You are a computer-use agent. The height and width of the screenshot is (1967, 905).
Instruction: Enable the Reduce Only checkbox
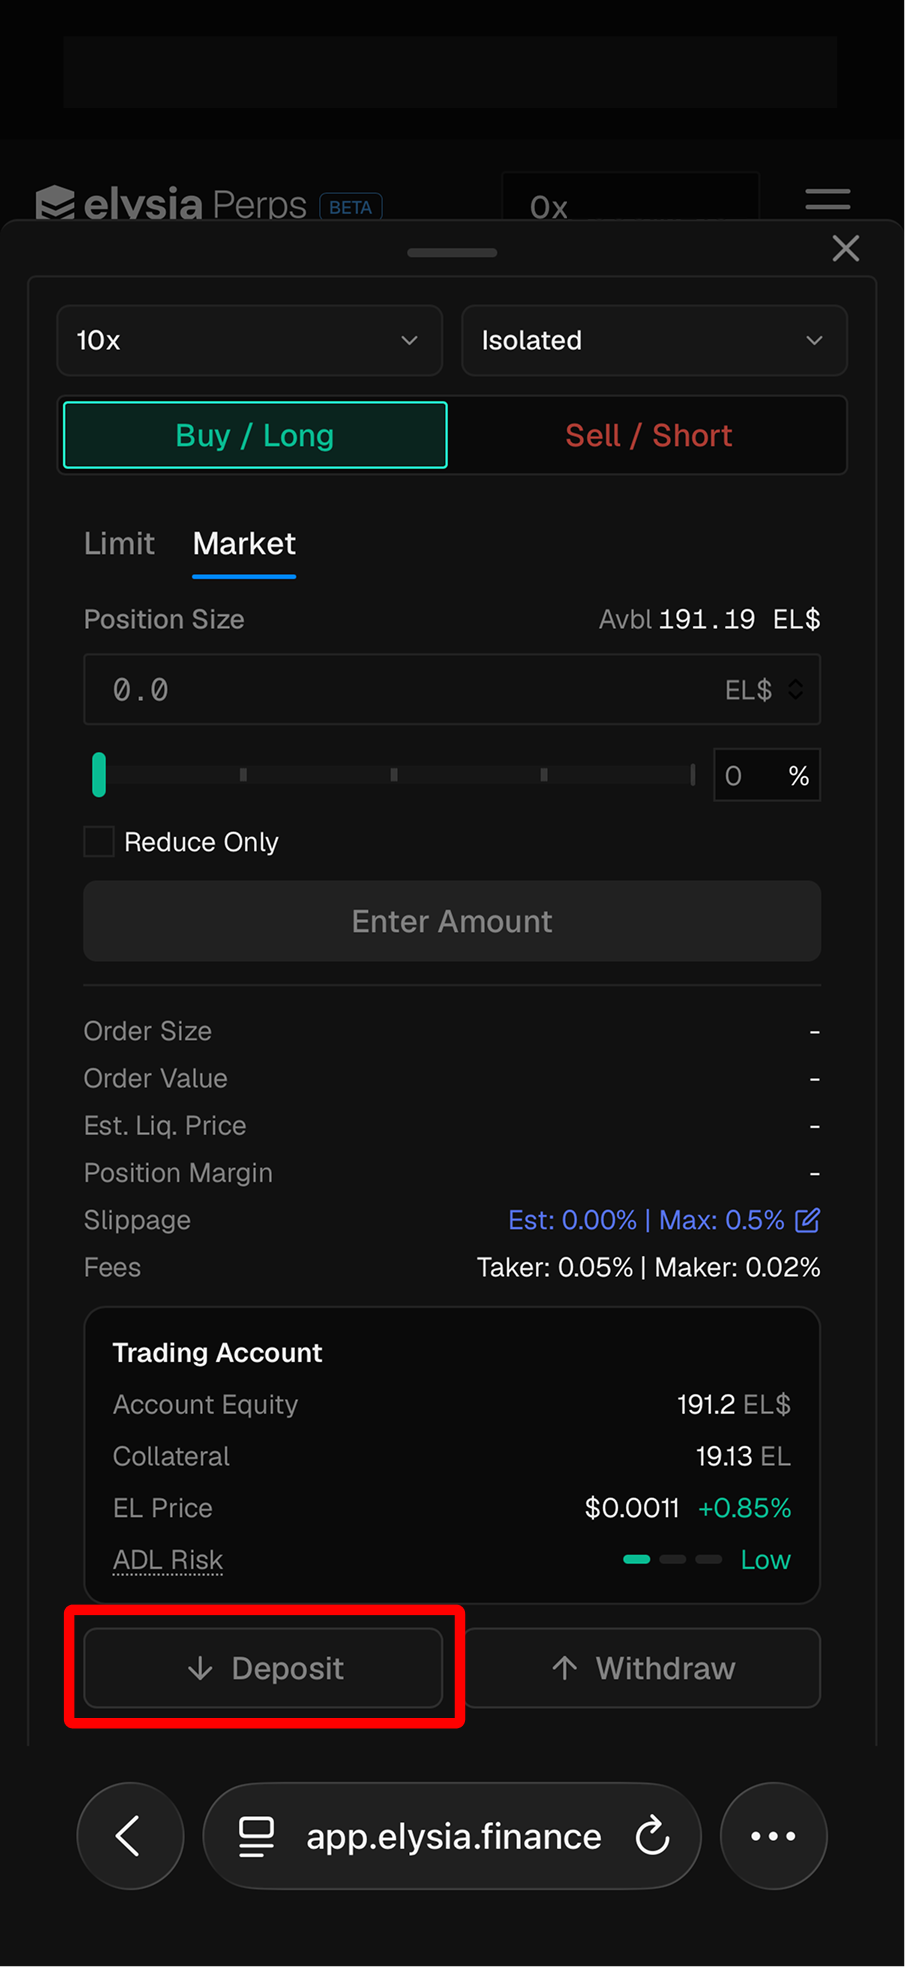click(99, 842)
